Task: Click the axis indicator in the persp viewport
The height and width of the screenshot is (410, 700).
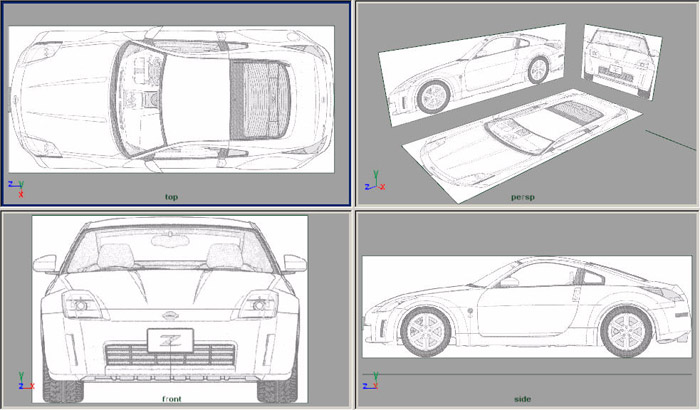Action: point(371,185)
